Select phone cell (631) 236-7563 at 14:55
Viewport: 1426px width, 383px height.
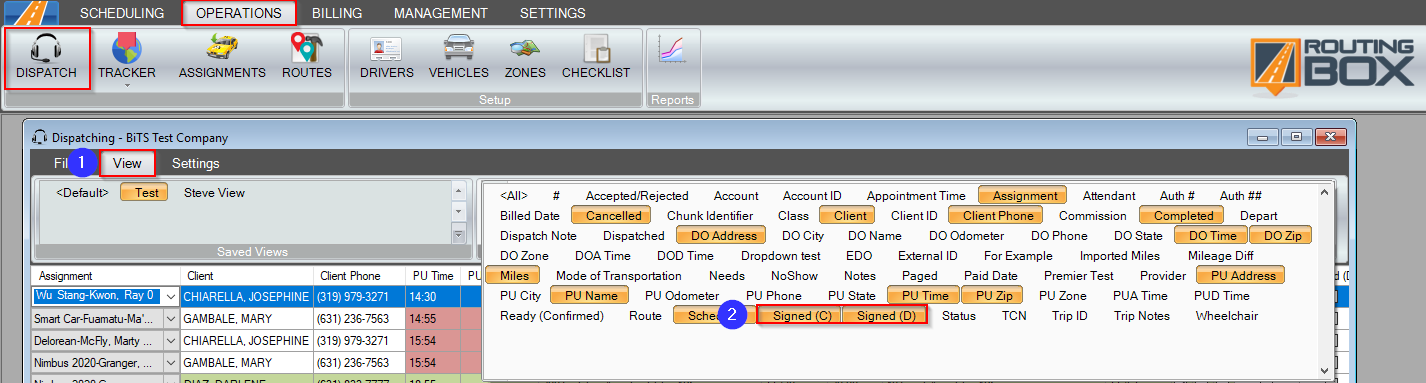tap(360, 318)
